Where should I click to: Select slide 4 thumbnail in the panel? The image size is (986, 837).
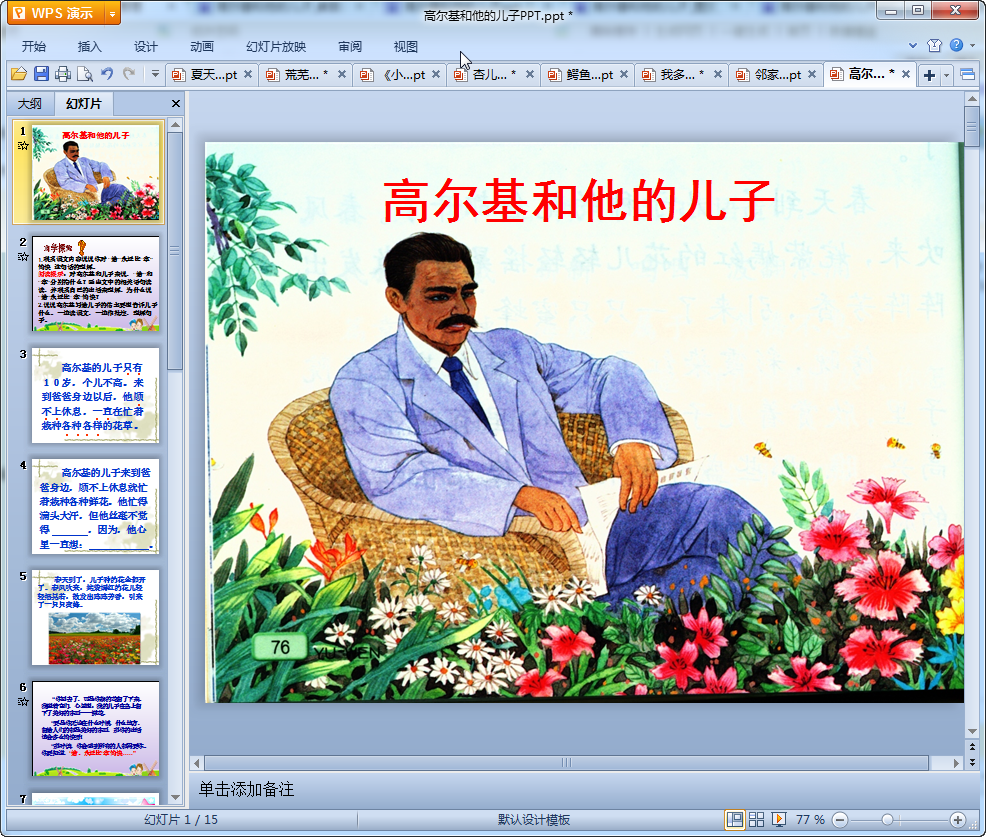point(96,506)
